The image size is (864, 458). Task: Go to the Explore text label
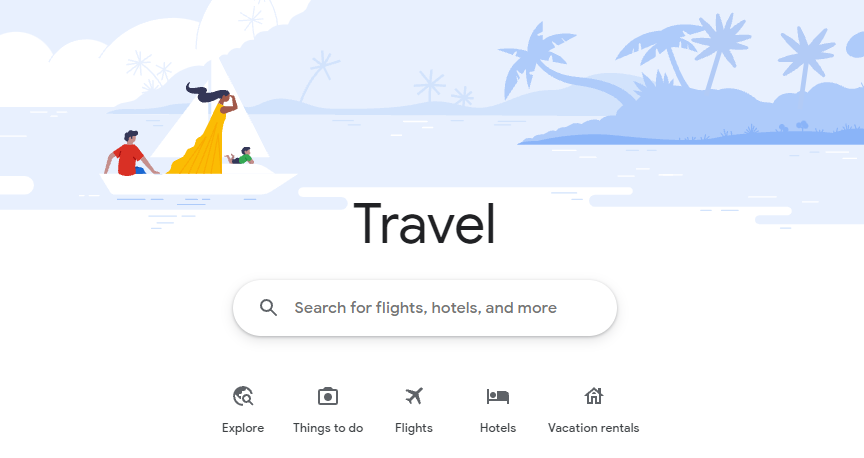(243, 428)
